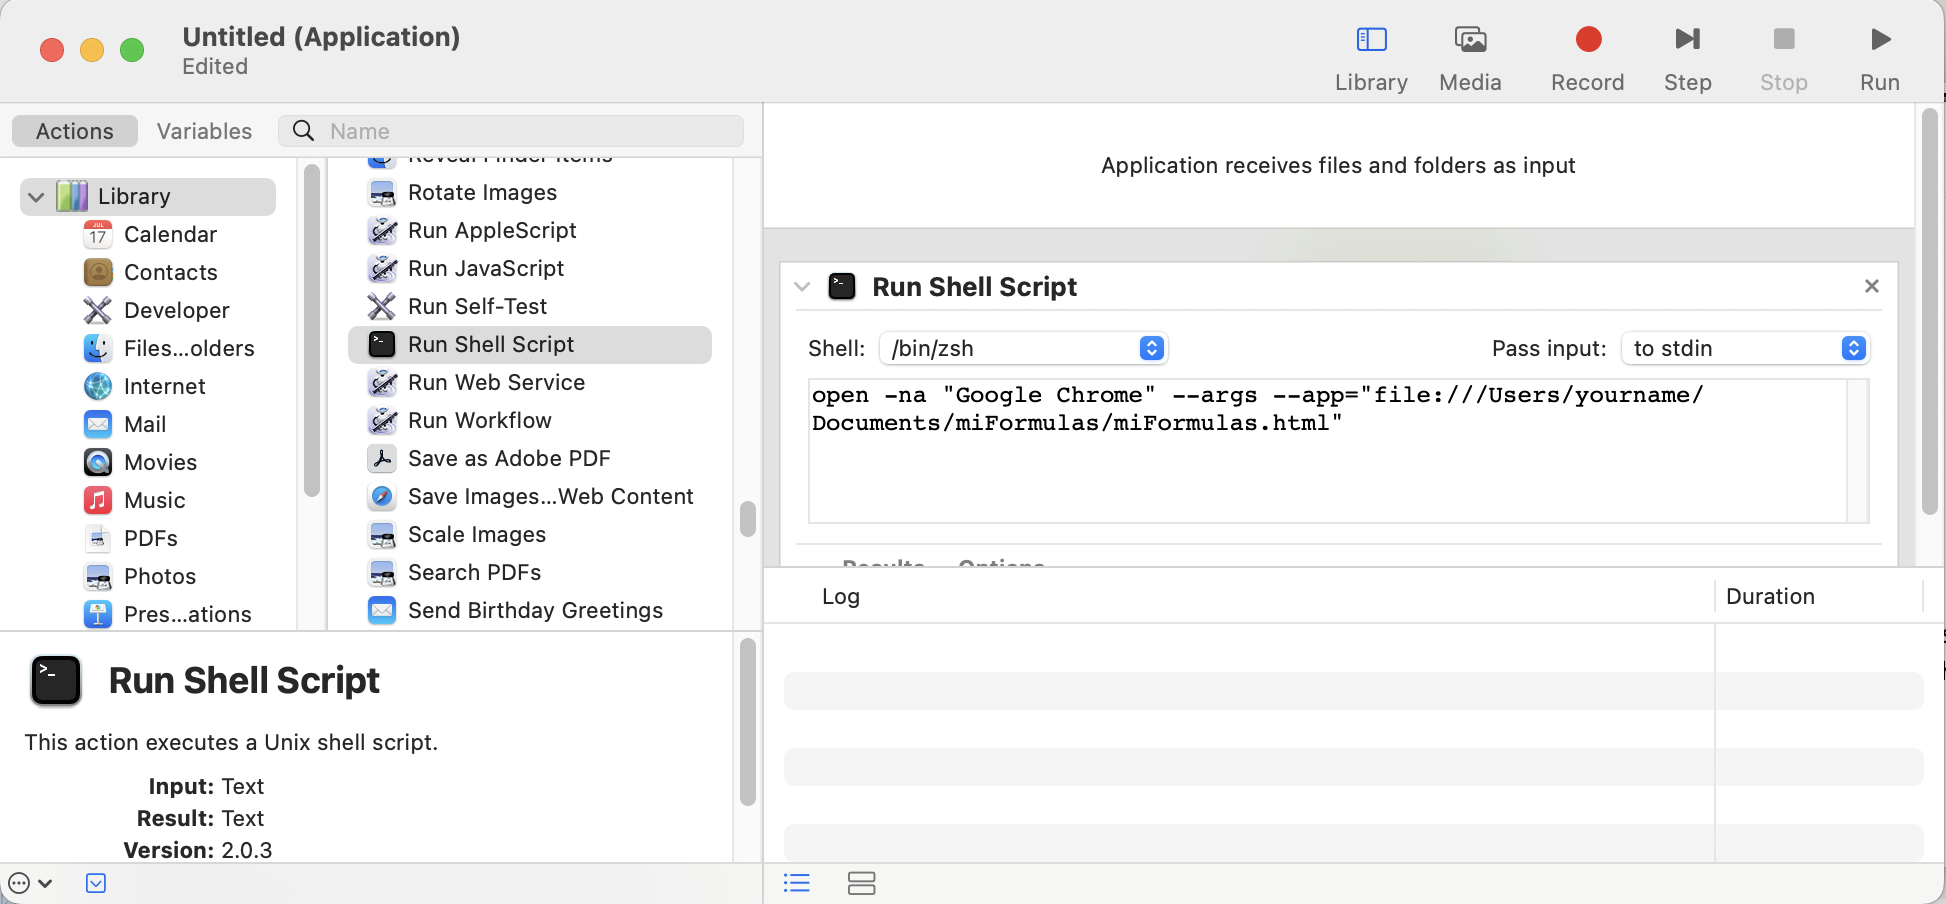This screenshot has height=904, width=1946.
Task: Click the Version: 2.0.3 text
Action: 197,850
